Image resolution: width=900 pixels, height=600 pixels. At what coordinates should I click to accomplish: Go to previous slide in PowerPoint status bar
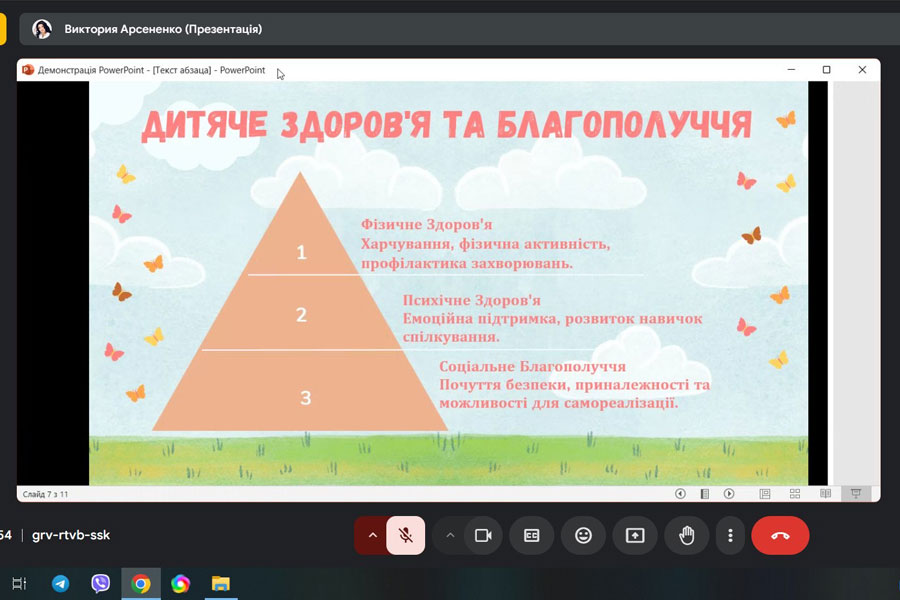coord(680,494)
